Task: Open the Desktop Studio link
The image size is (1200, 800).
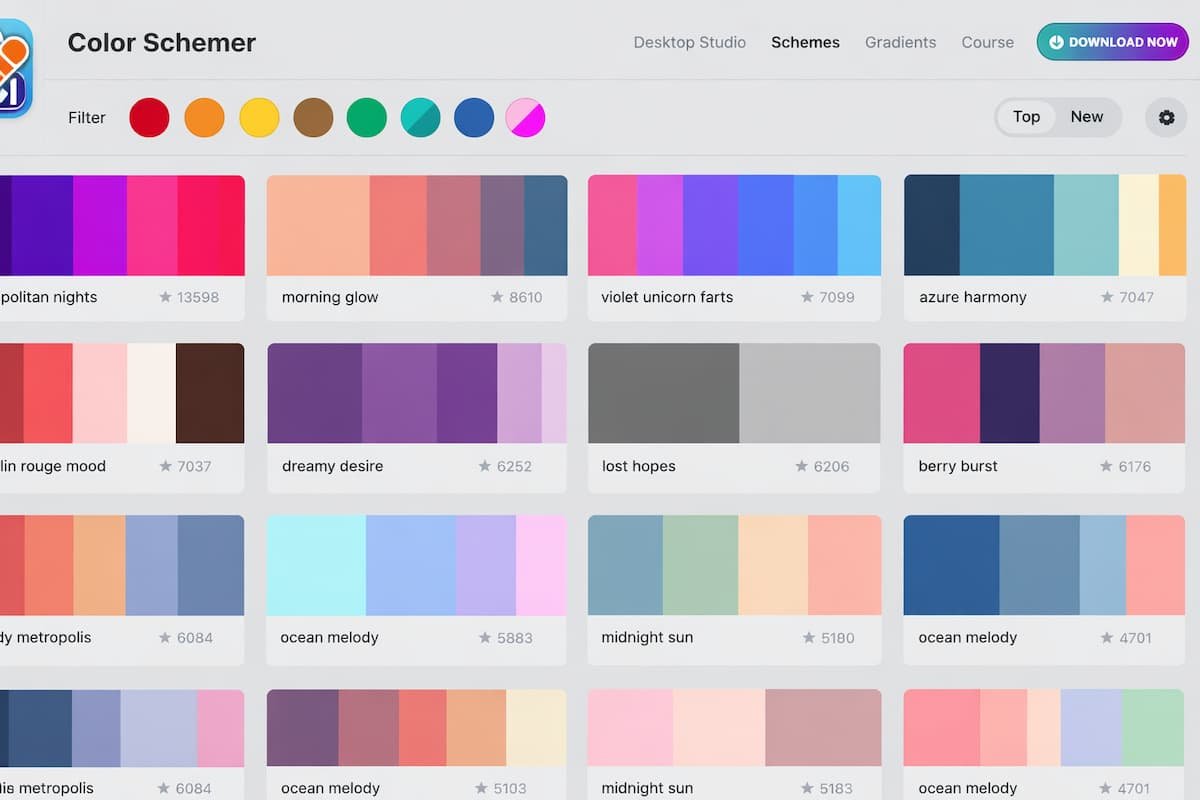Action: pos(689,42)
